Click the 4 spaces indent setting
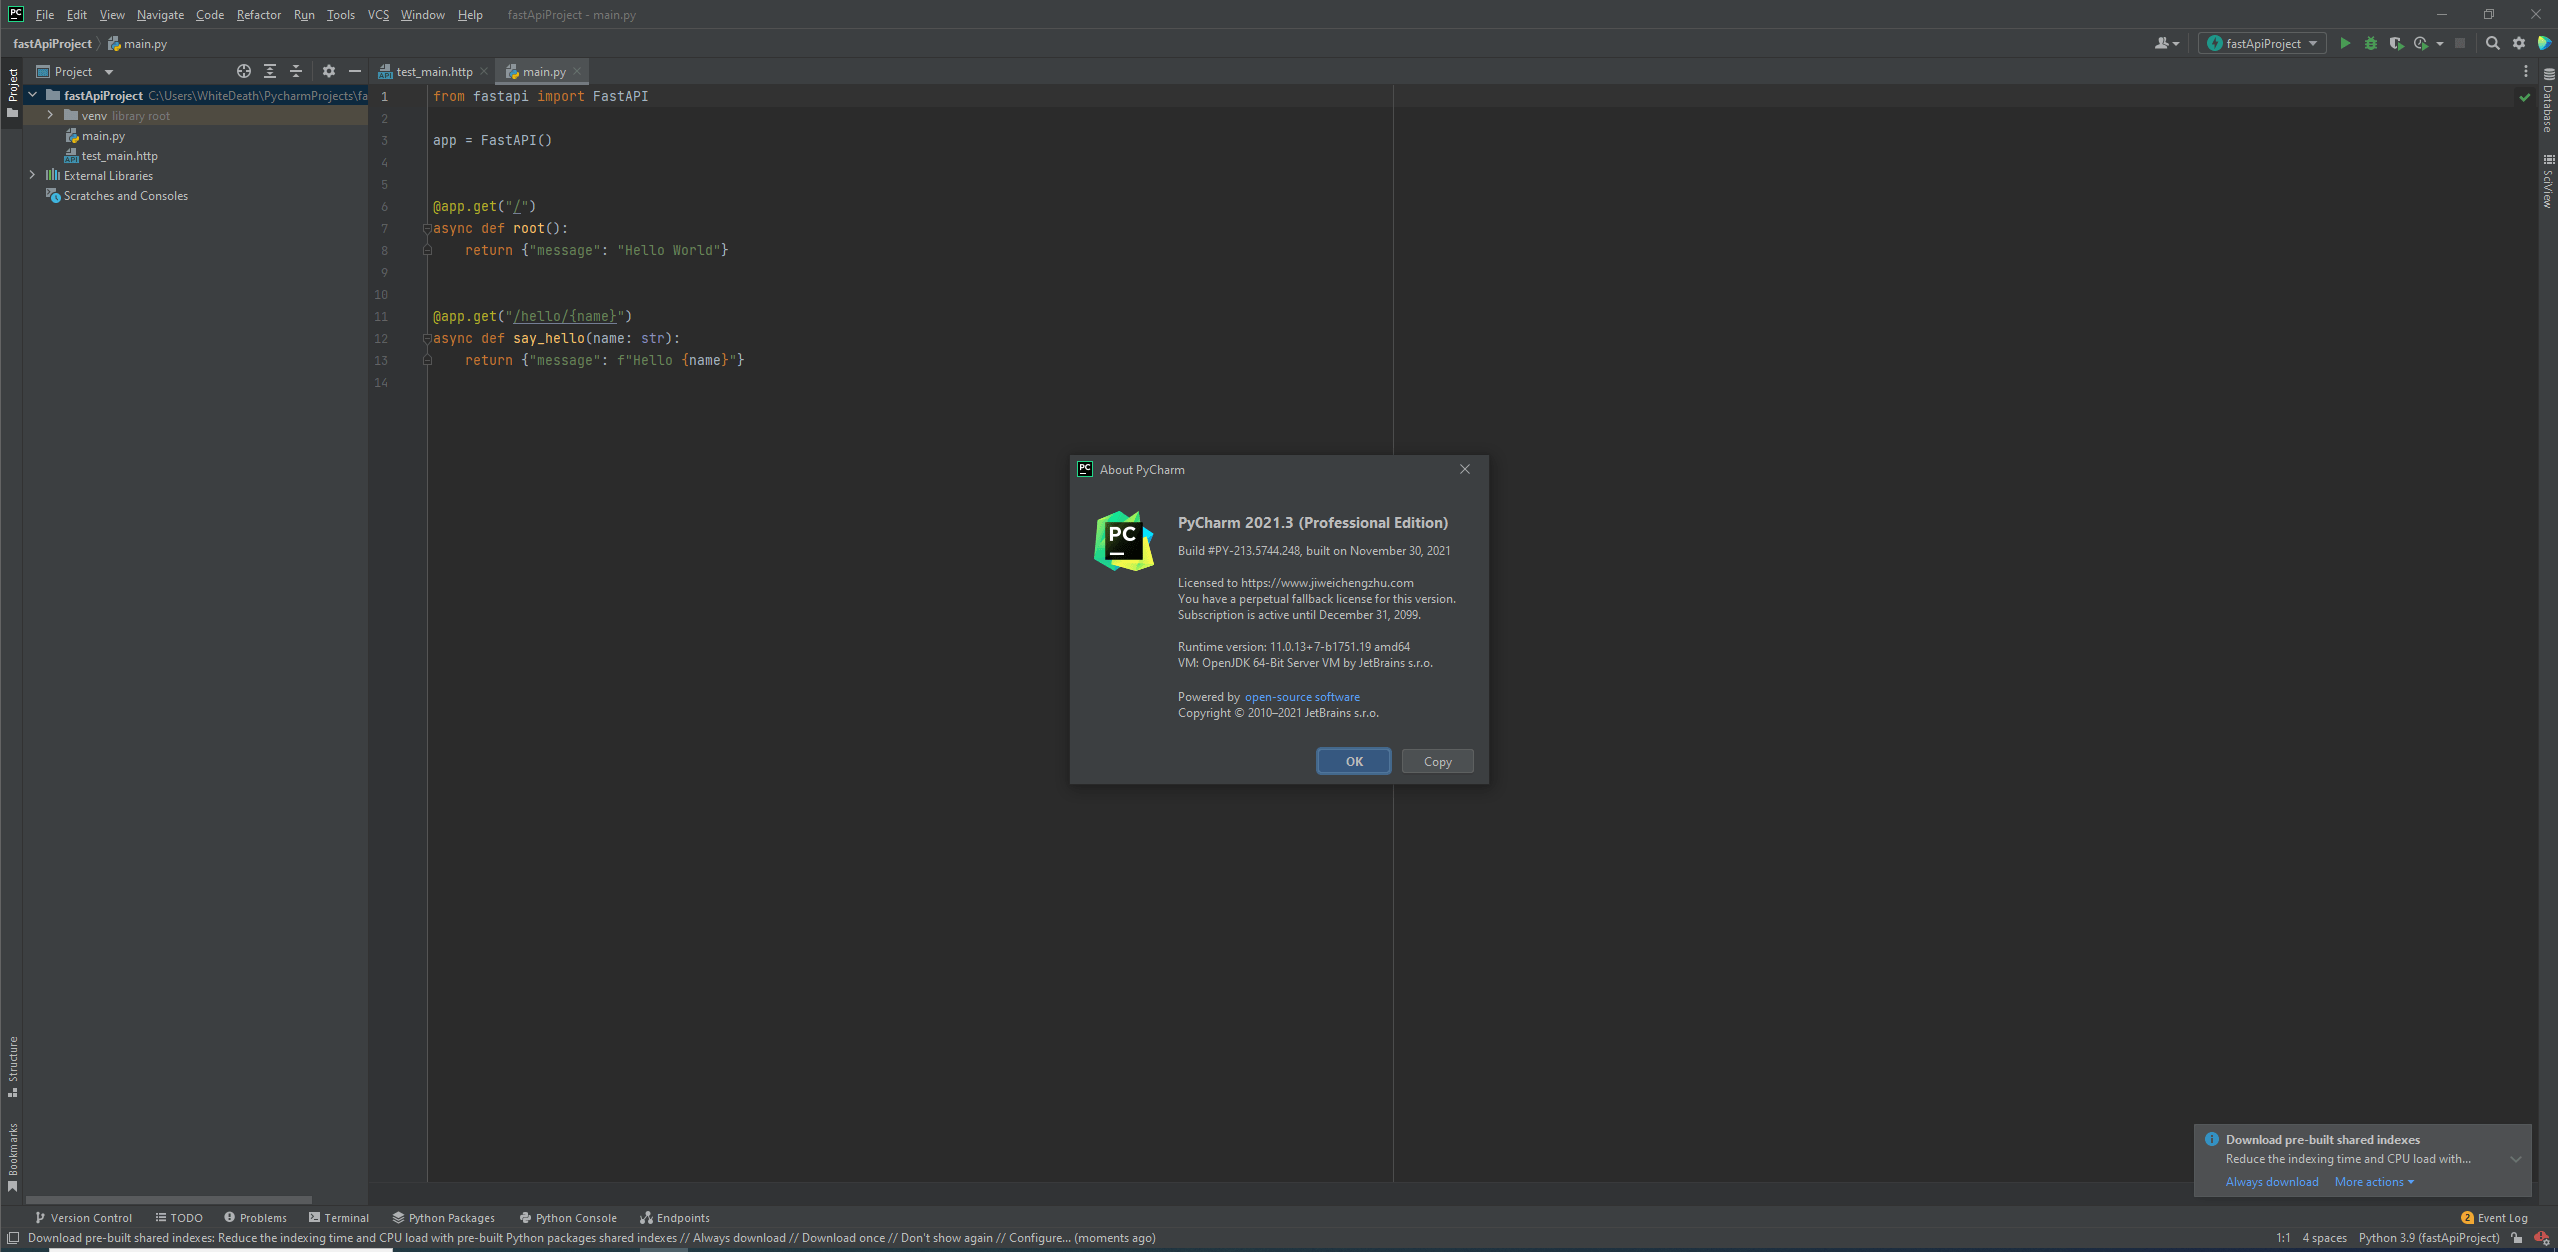The image size is (2558, 1252). coord(2325,1238)
